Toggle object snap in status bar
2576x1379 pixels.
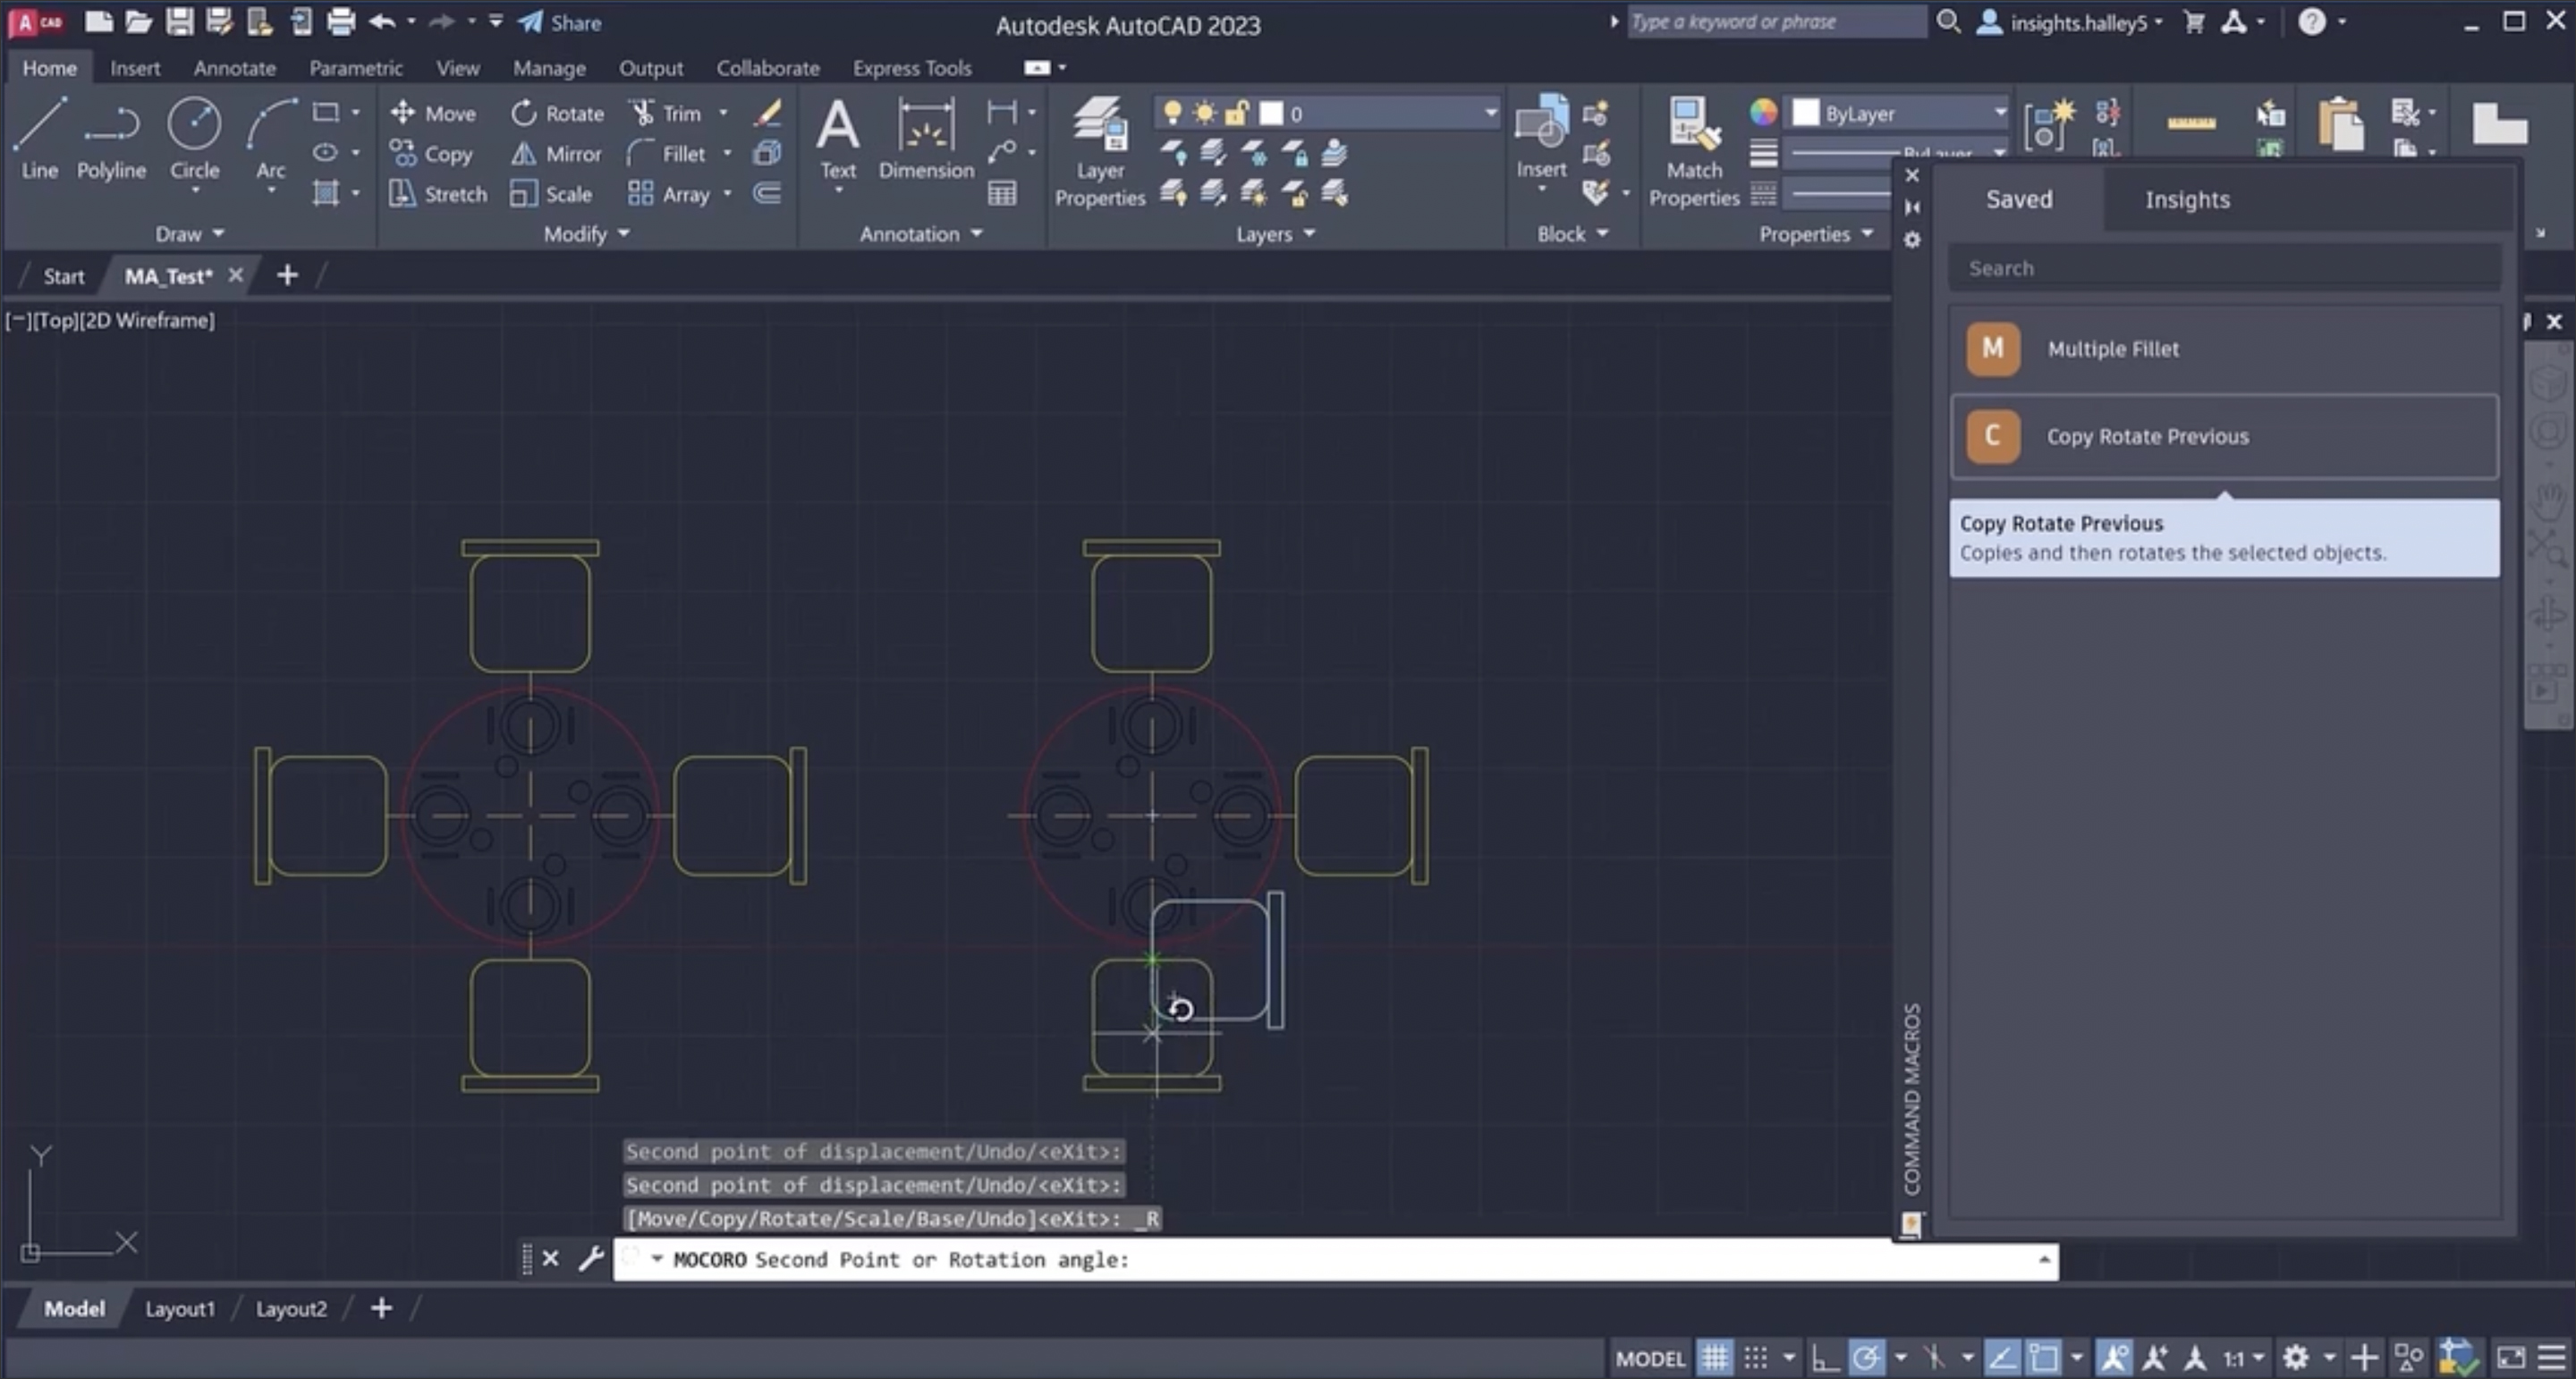point(2044,1357)
